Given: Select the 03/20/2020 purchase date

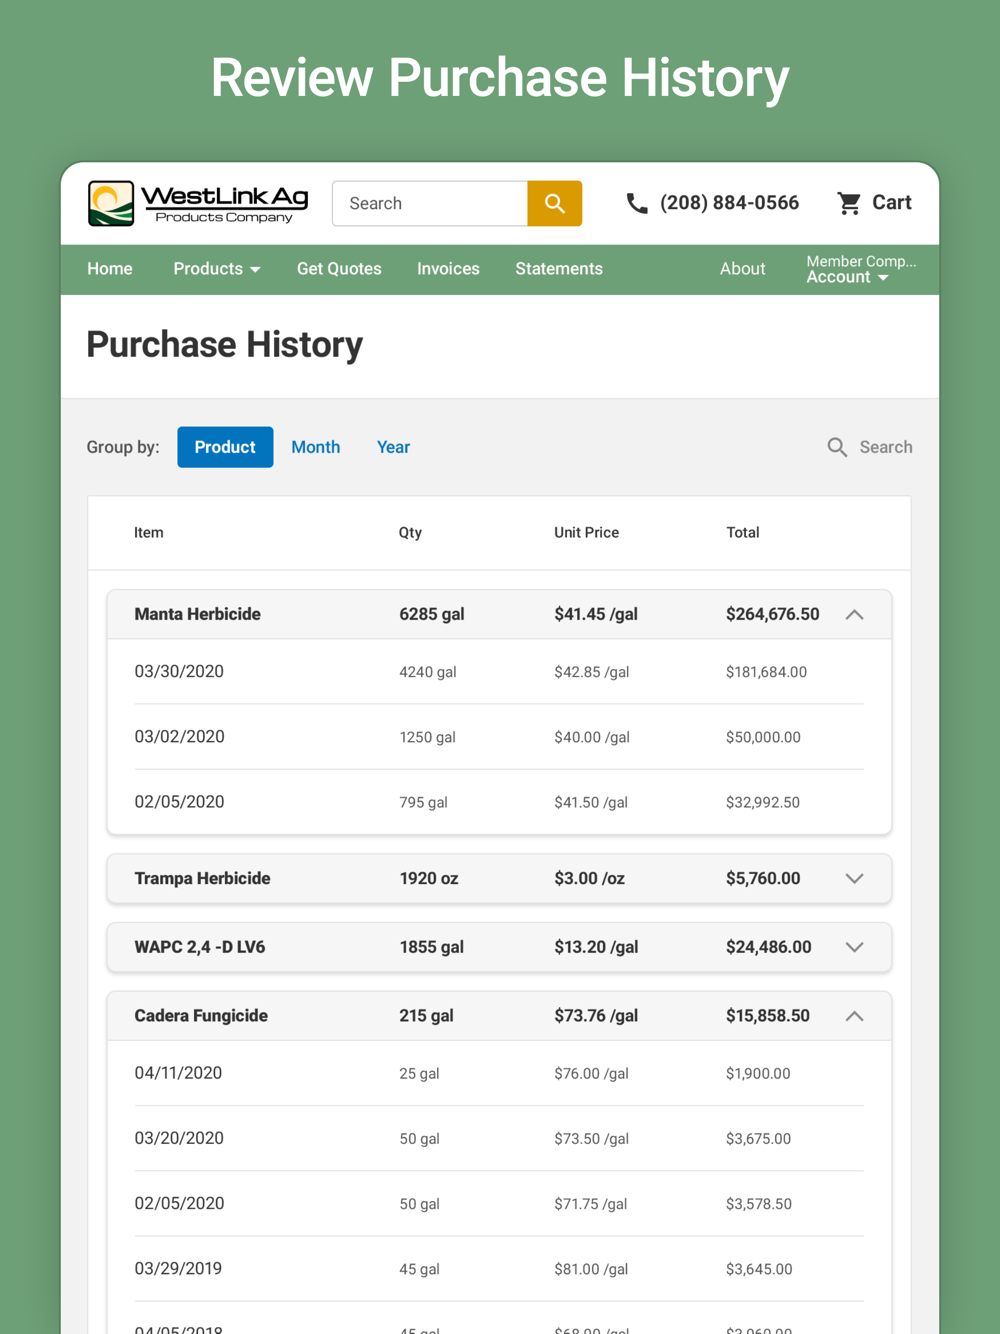Looking at the screenshot, I should tap(180, 1138).
